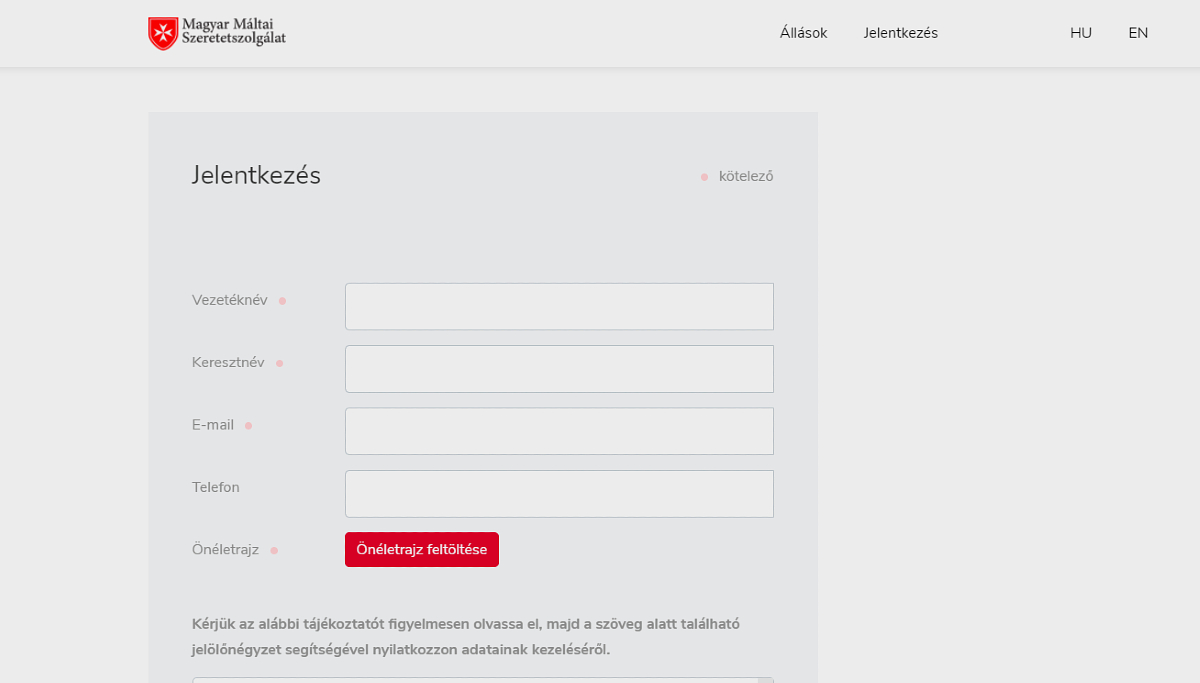This screenshot has width=1200, height=683.
Task: Go to Jelentkezés in the top navigation
Action: coord(900,33)
